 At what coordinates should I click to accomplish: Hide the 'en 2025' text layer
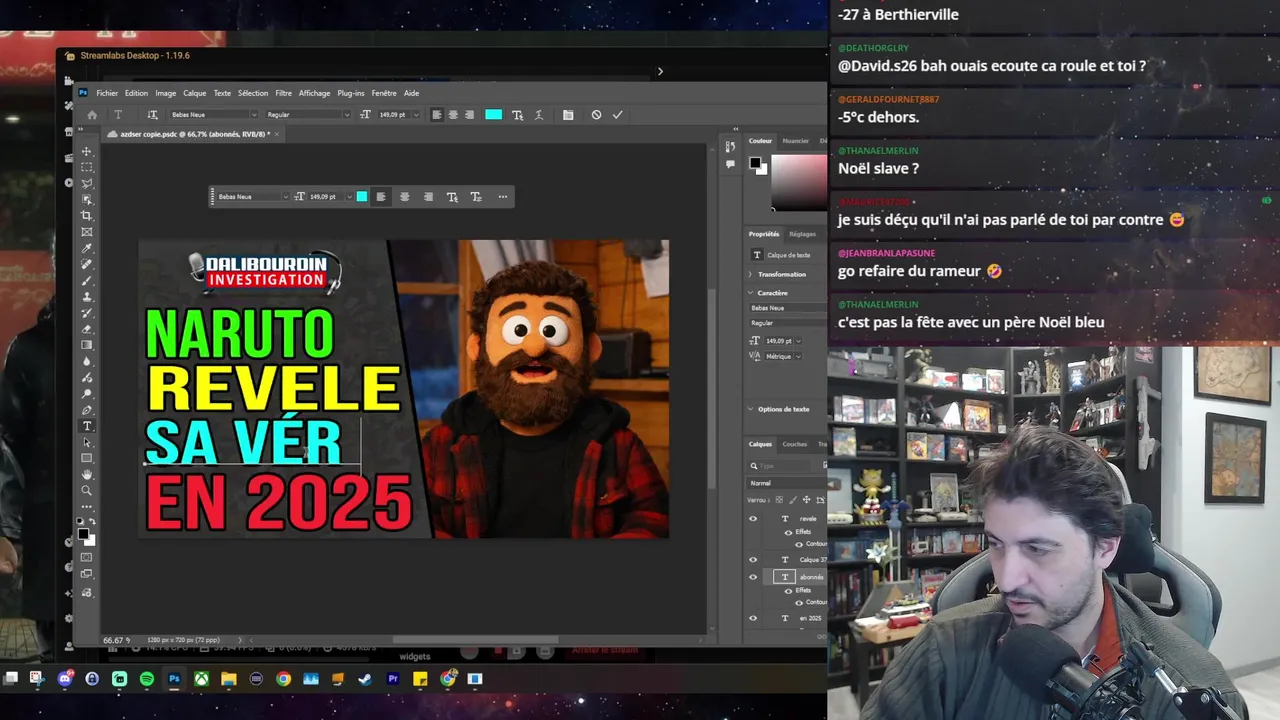pyautogui.click(x=753, y=618)
